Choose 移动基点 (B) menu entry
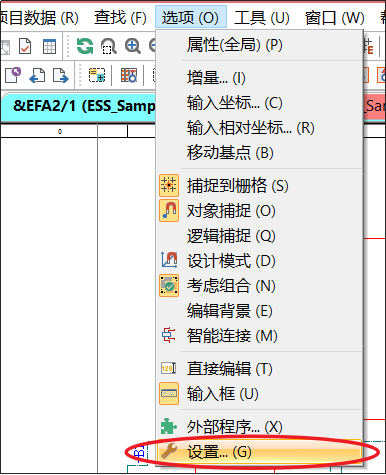Viewport: 386px width, 475px height. point(260,152)
